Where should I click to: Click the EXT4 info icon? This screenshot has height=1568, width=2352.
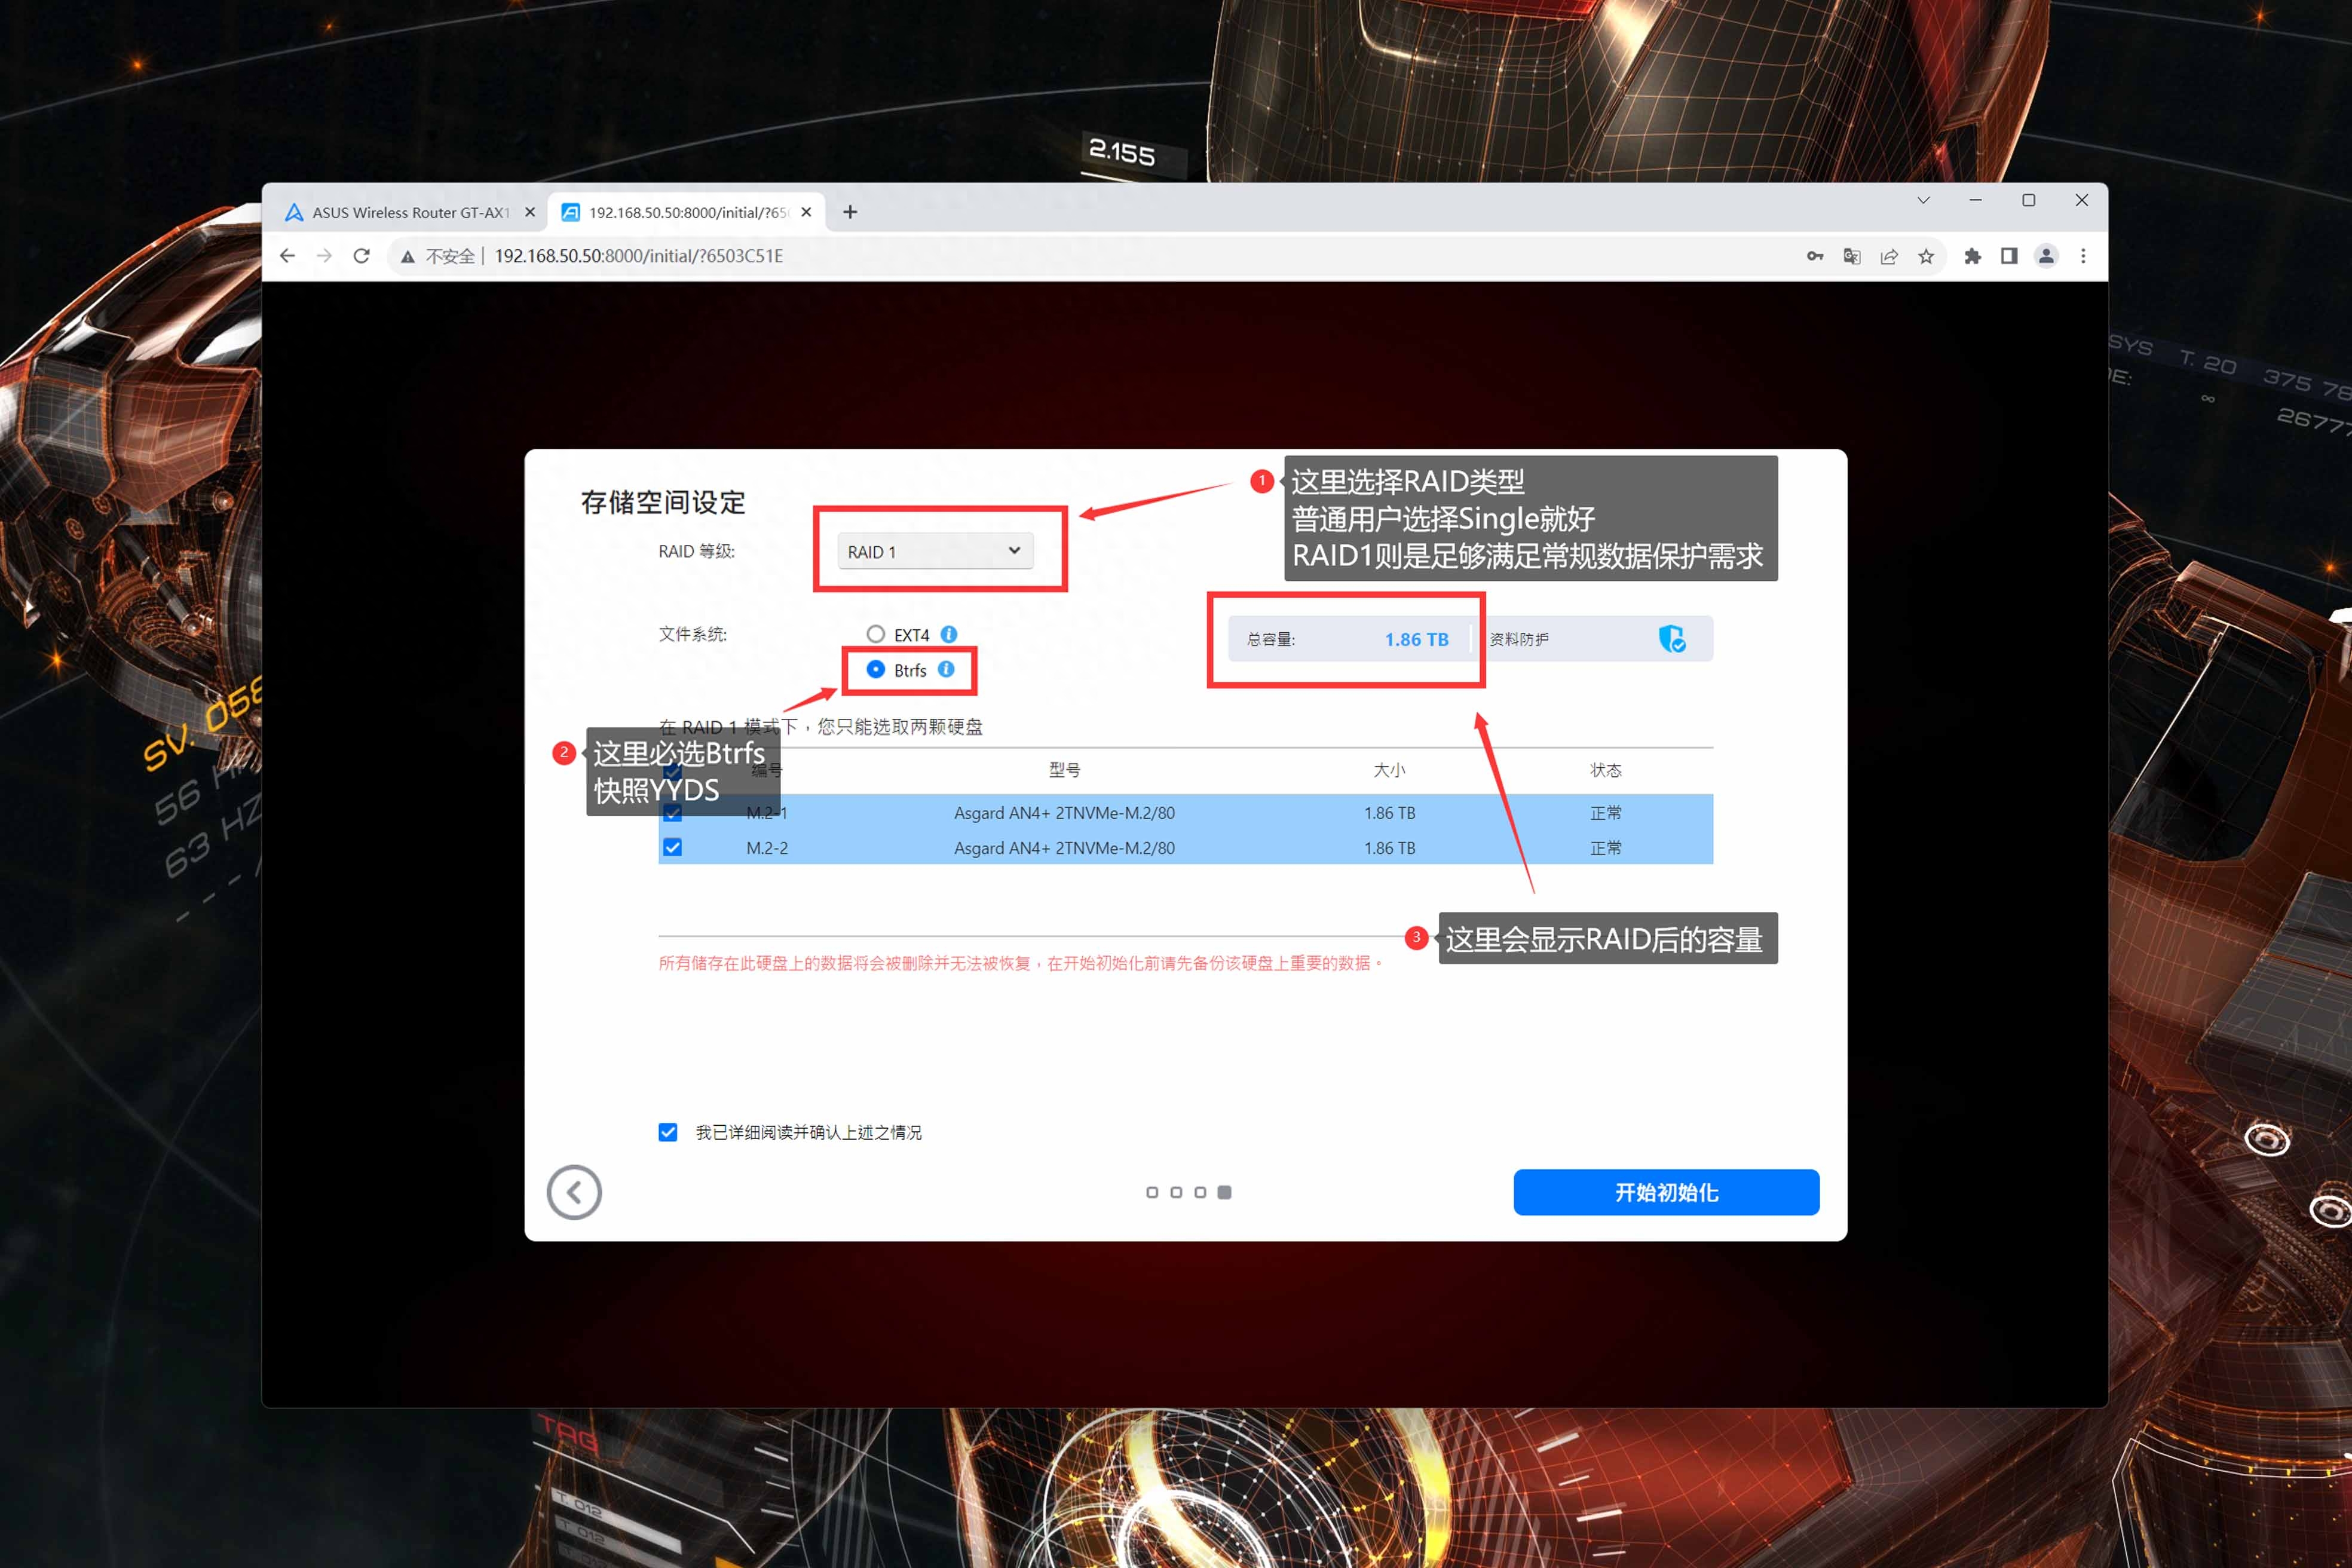point(949,634)
